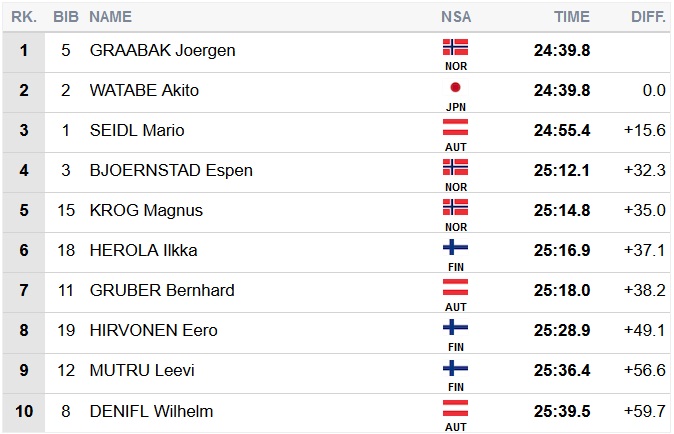
Task: Click the Finland flag beside HEROLA Ilkka
Action: (455, 247)
